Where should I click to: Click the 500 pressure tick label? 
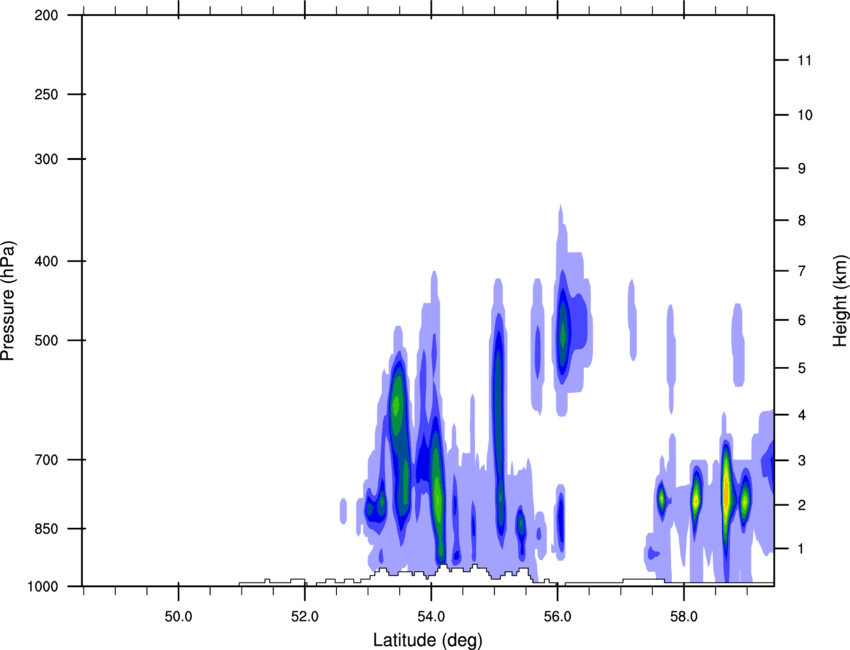46,340
